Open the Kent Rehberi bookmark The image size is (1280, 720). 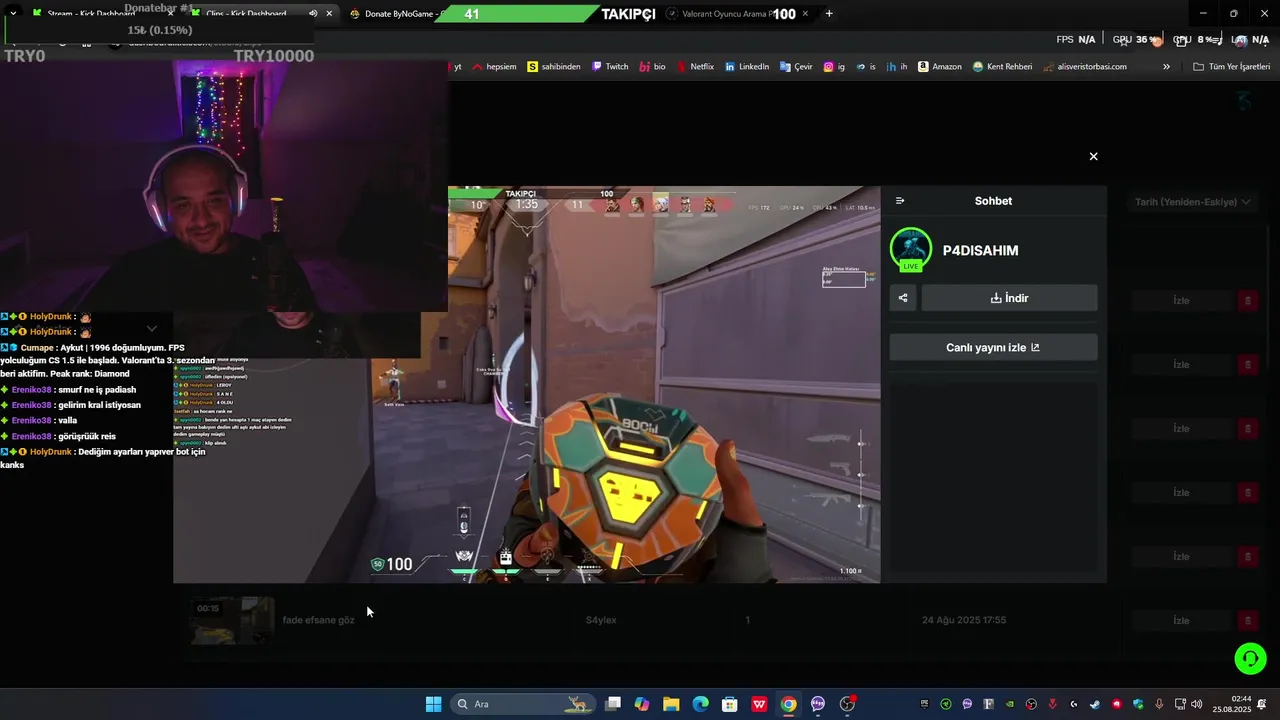coord(1002,67)
